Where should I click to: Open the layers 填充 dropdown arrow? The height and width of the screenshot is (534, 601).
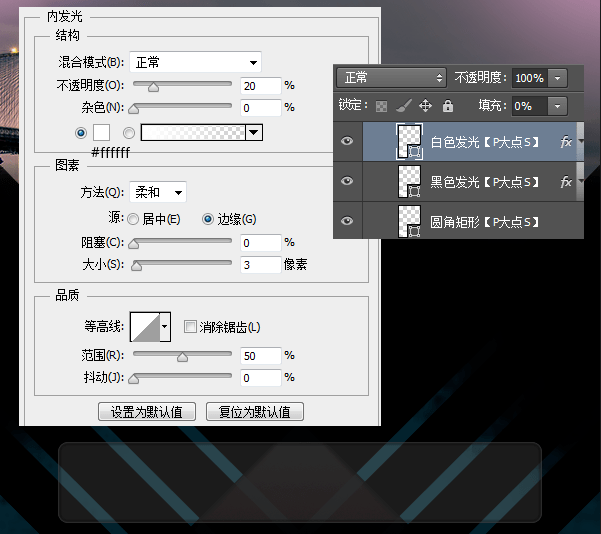(x=557, y=106)
